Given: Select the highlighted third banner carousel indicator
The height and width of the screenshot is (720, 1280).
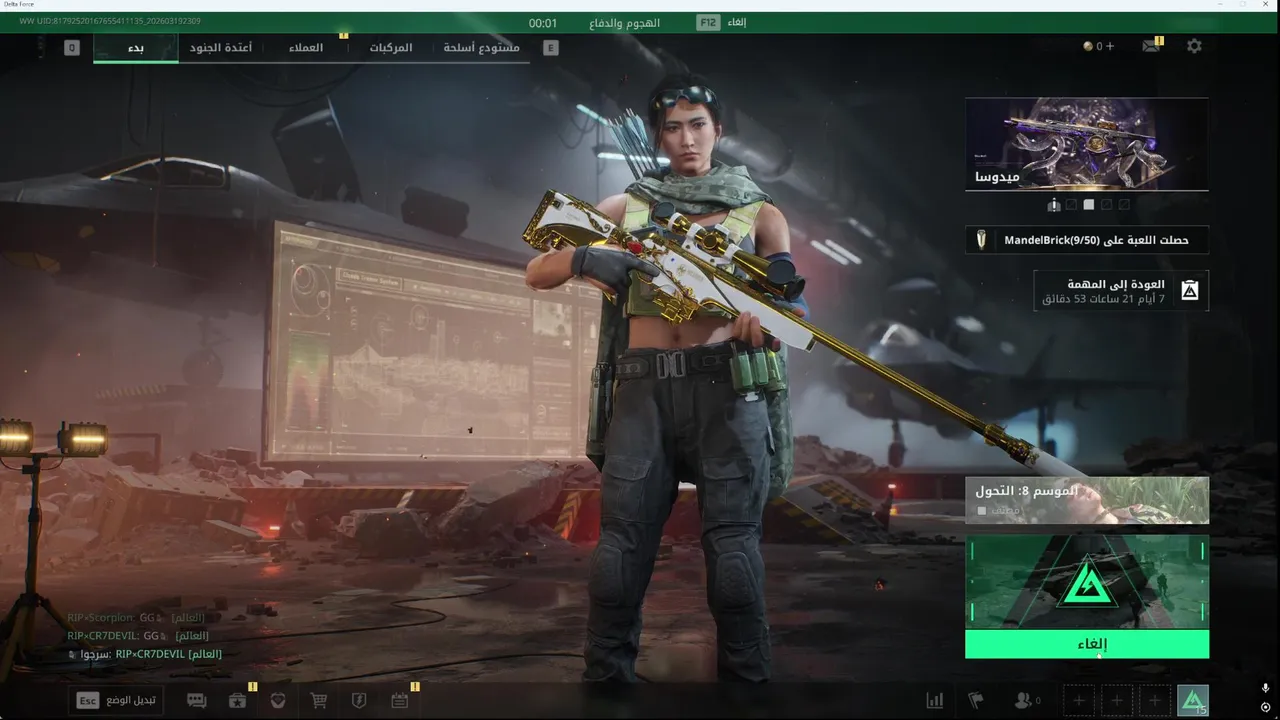Looking at the screenshot, I should point(1089,205).
